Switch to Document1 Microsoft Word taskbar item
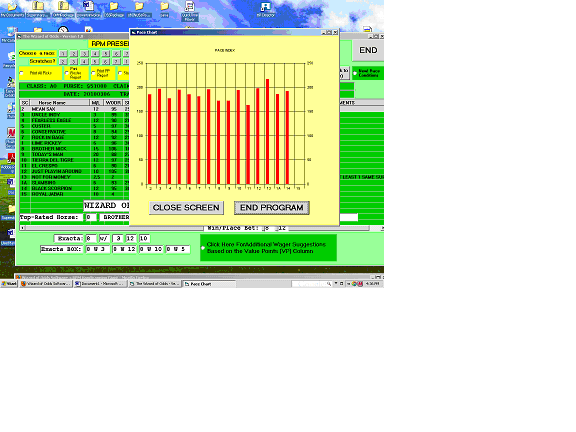Image resolution: width=576 pixels, height=432 pixels. coord(100,284)
